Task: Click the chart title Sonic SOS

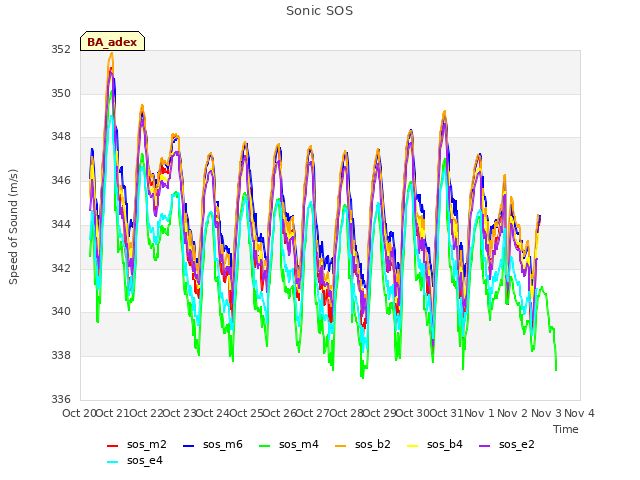Action: pos(319,11)
